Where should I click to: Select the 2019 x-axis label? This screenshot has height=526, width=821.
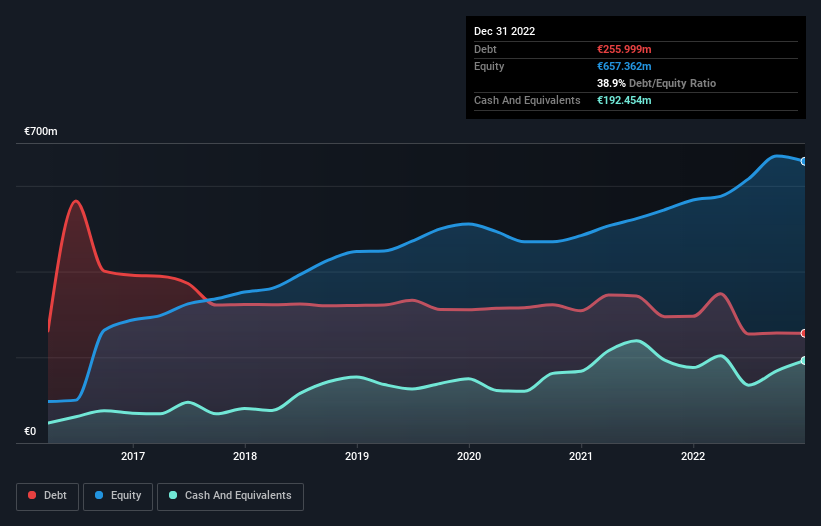point(357,456)
